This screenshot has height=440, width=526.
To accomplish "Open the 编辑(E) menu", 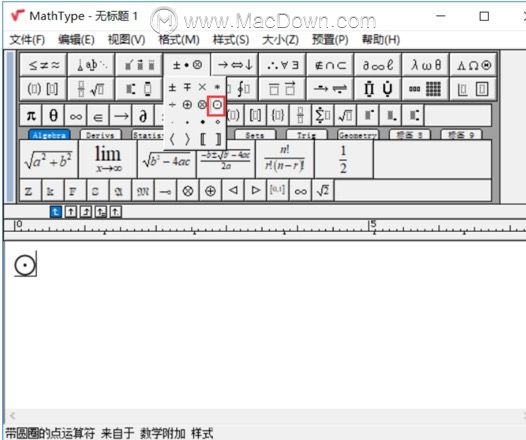I will coord(76,40).
